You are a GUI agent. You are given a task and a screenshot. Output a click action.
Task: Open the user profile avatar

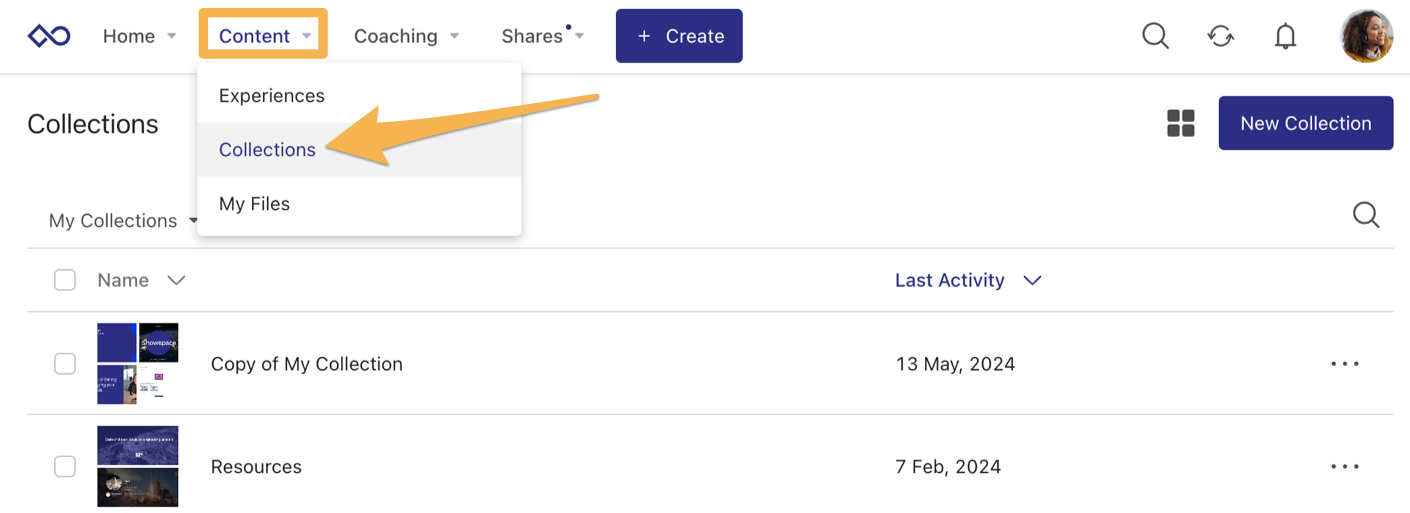[1366, 36]
